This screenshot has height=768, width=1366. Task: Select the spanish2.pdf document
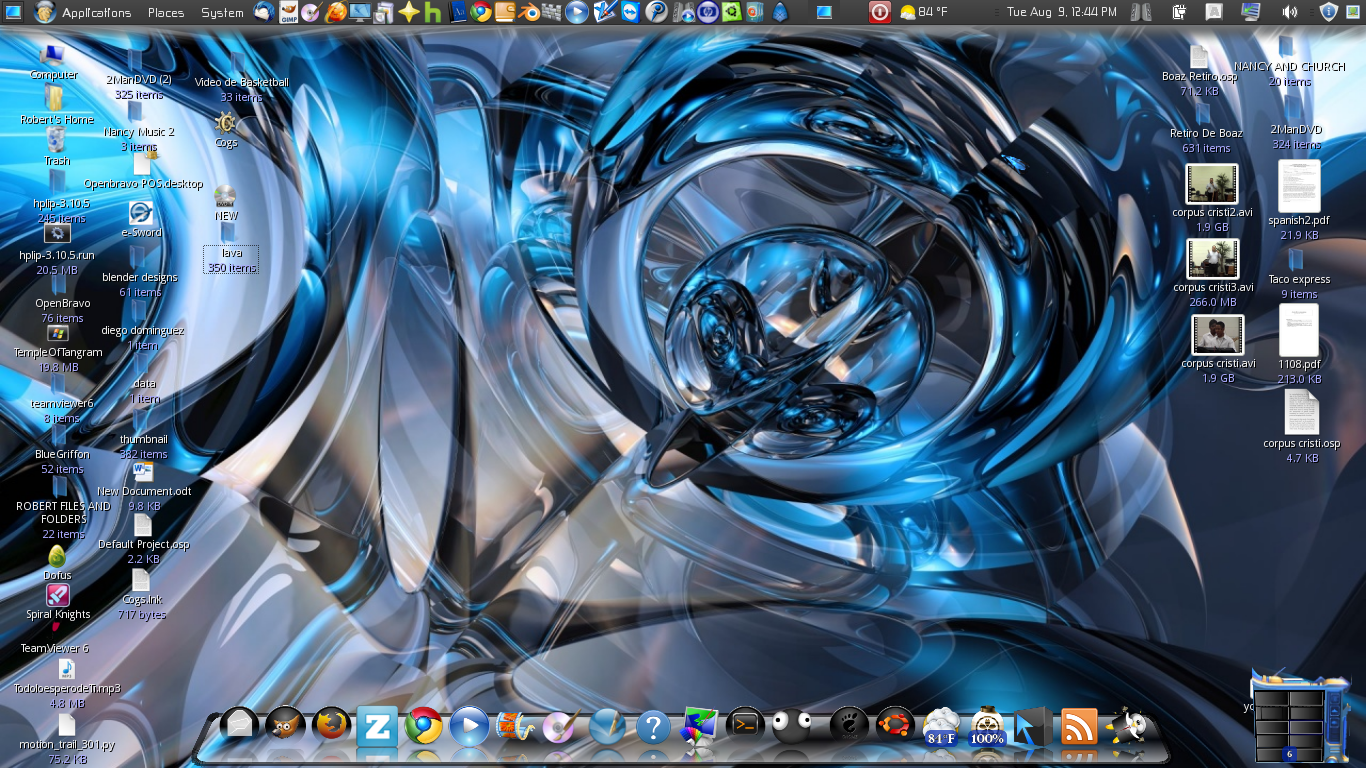tap(1299, 200)
